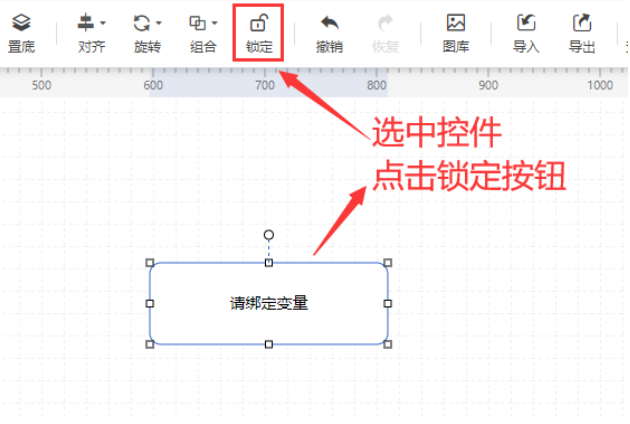Click the 旋转 rotate icon
Viewport: 630px width, 424px height.
point(141,23)
